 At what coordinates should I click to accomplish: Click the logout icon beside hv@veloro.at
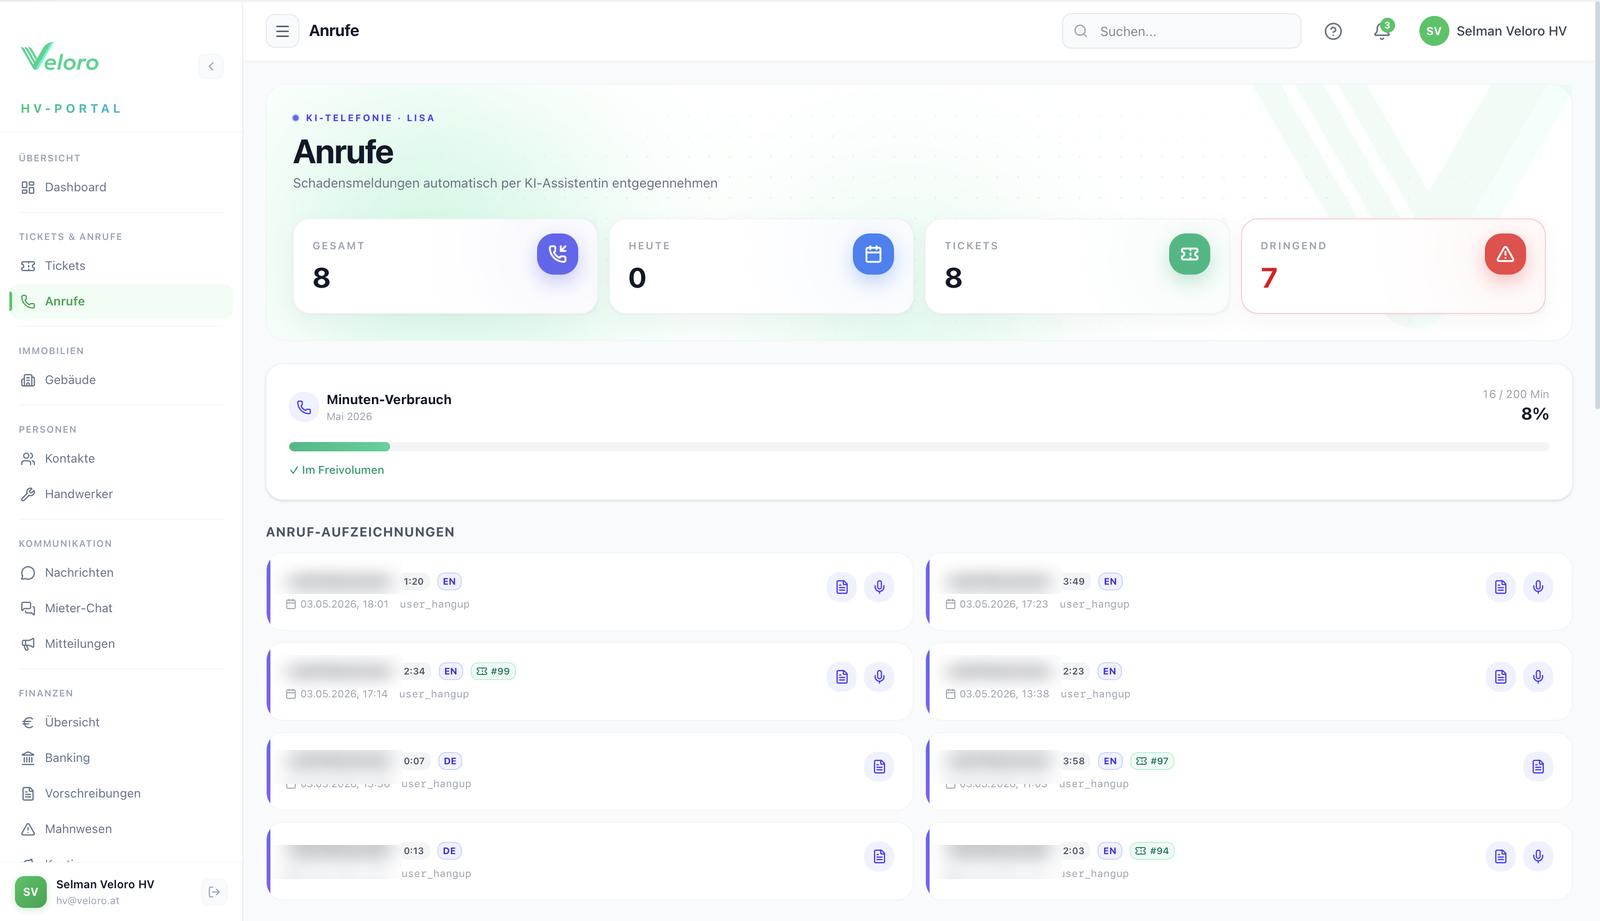point(214,892)
